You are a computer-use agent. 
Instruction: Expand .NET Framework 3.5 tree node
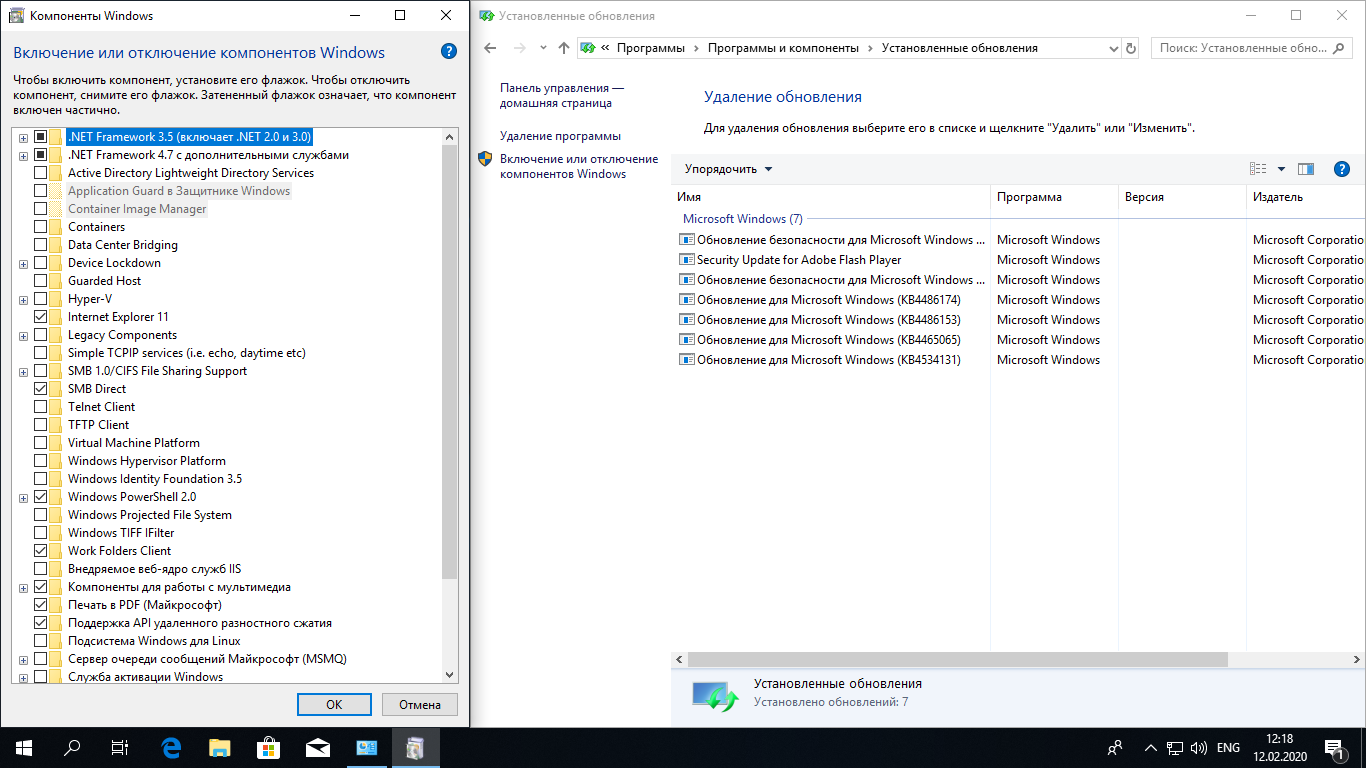tap(23, 137)
